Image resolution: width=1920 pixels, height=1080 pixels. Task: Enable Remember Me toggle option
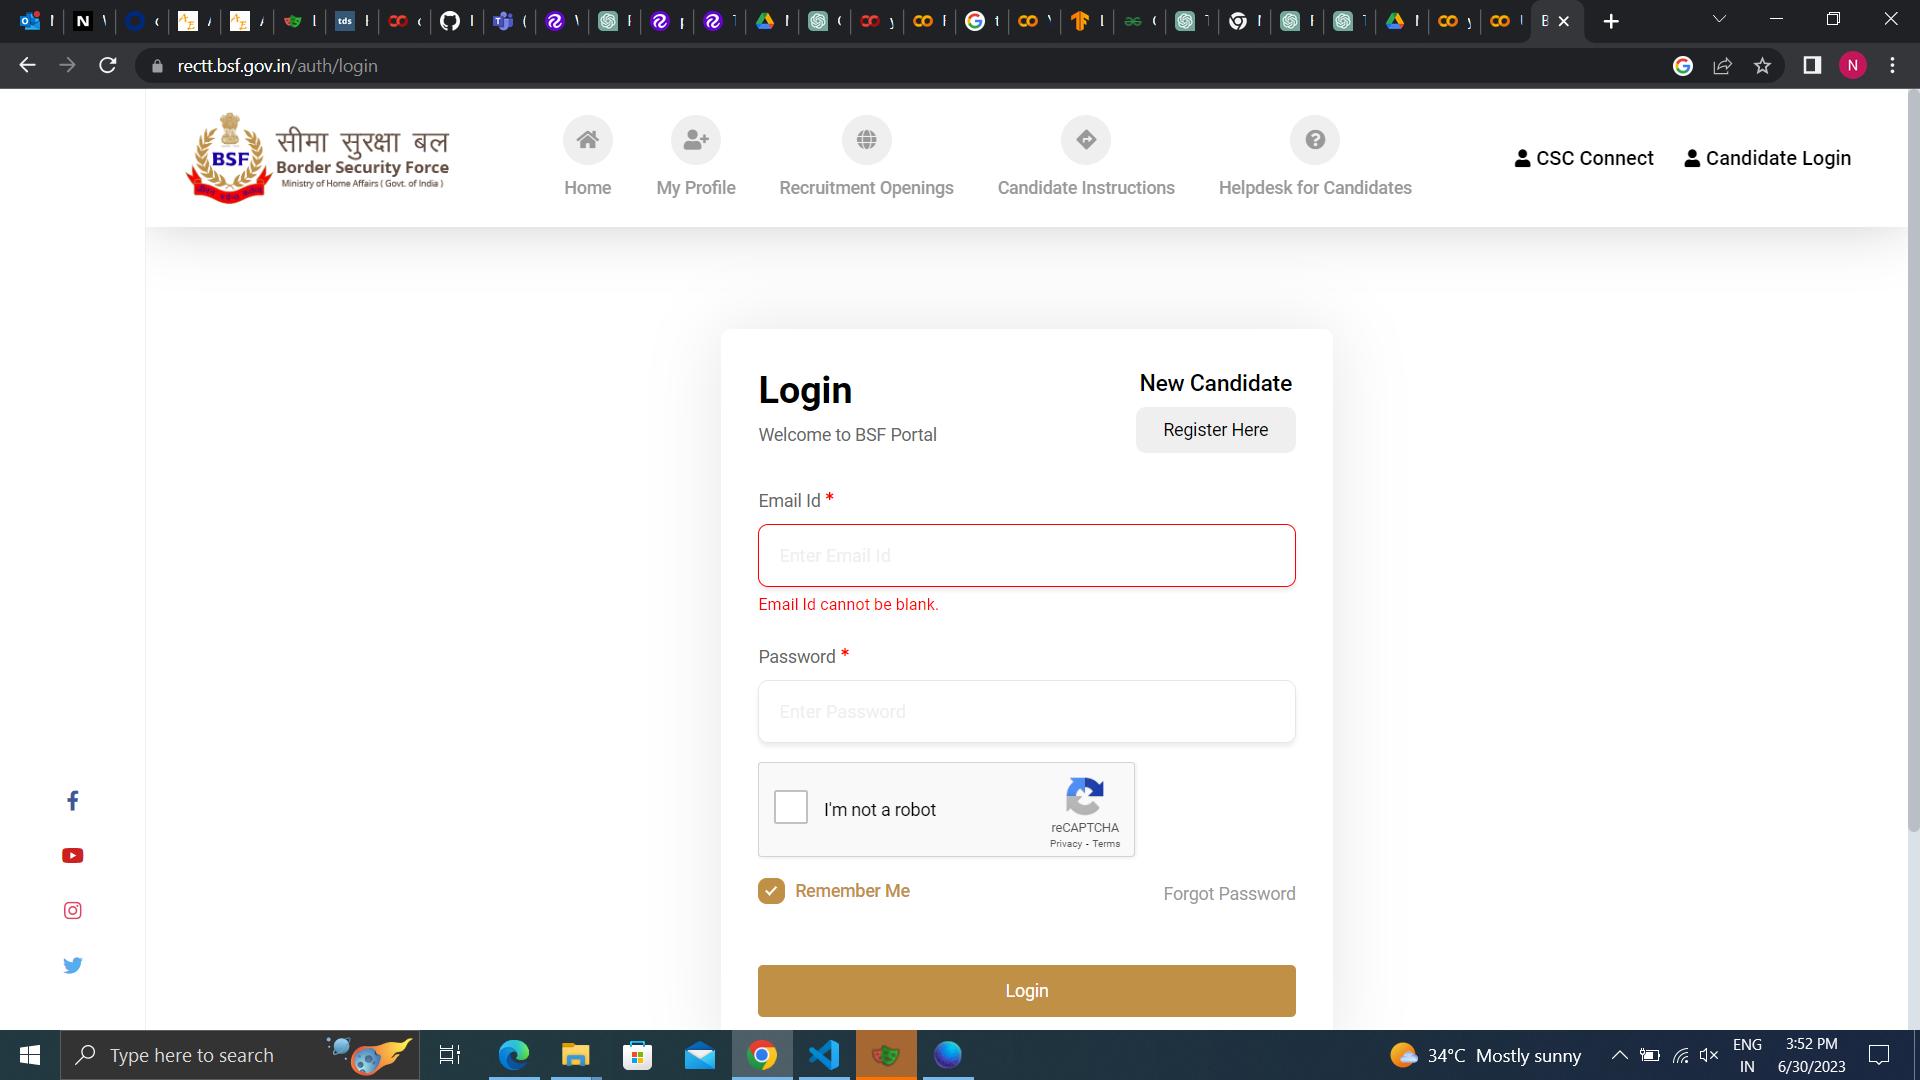[773, 891]
